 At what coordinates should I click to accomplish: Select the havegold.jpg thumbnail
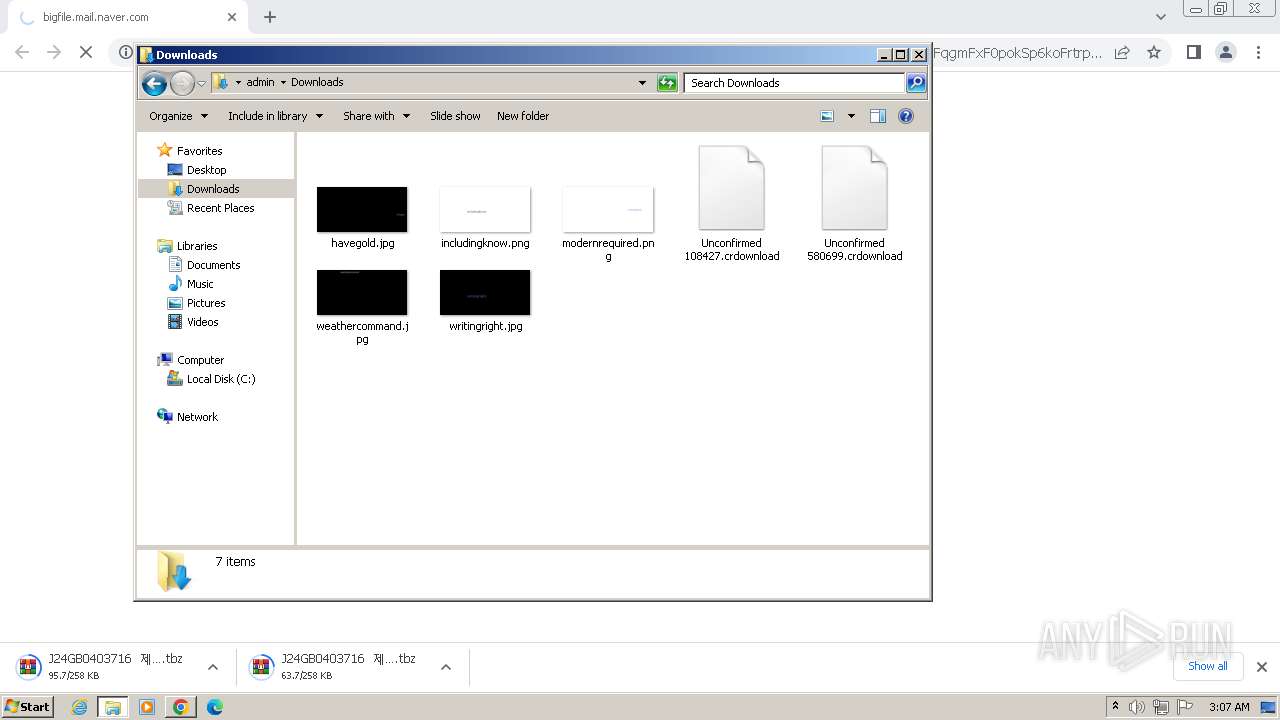click(362, 209)
